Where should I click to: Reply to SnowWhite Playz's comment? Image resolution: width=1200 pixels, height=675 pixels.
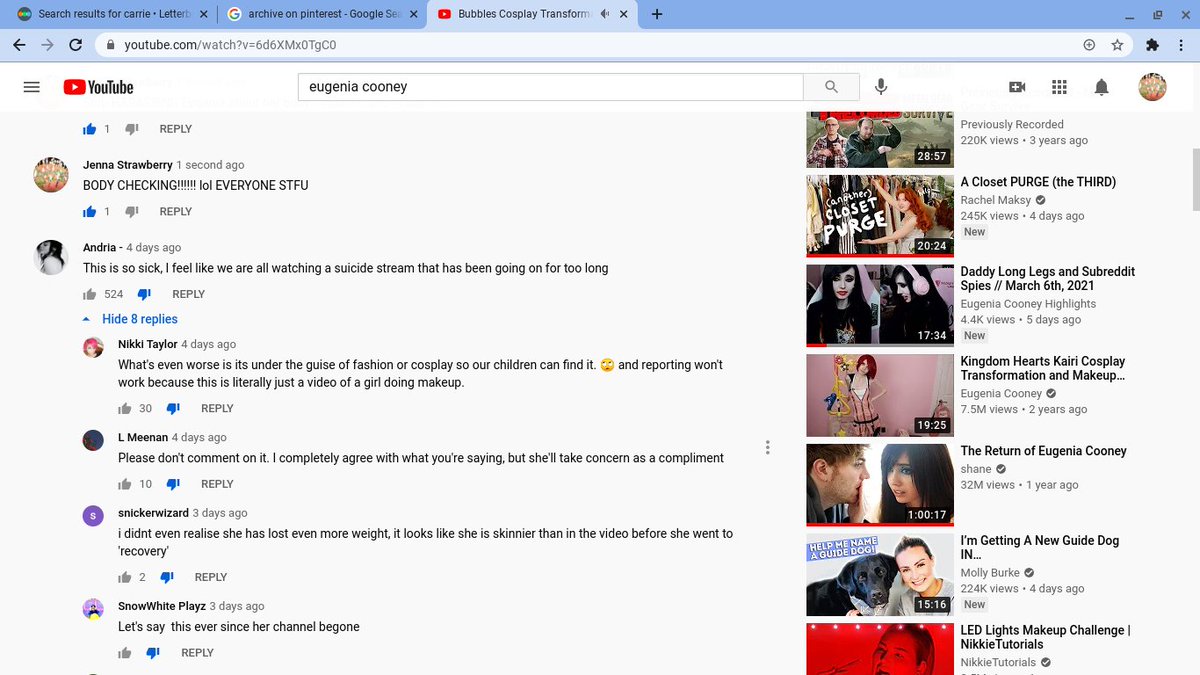tap(197, 653)
